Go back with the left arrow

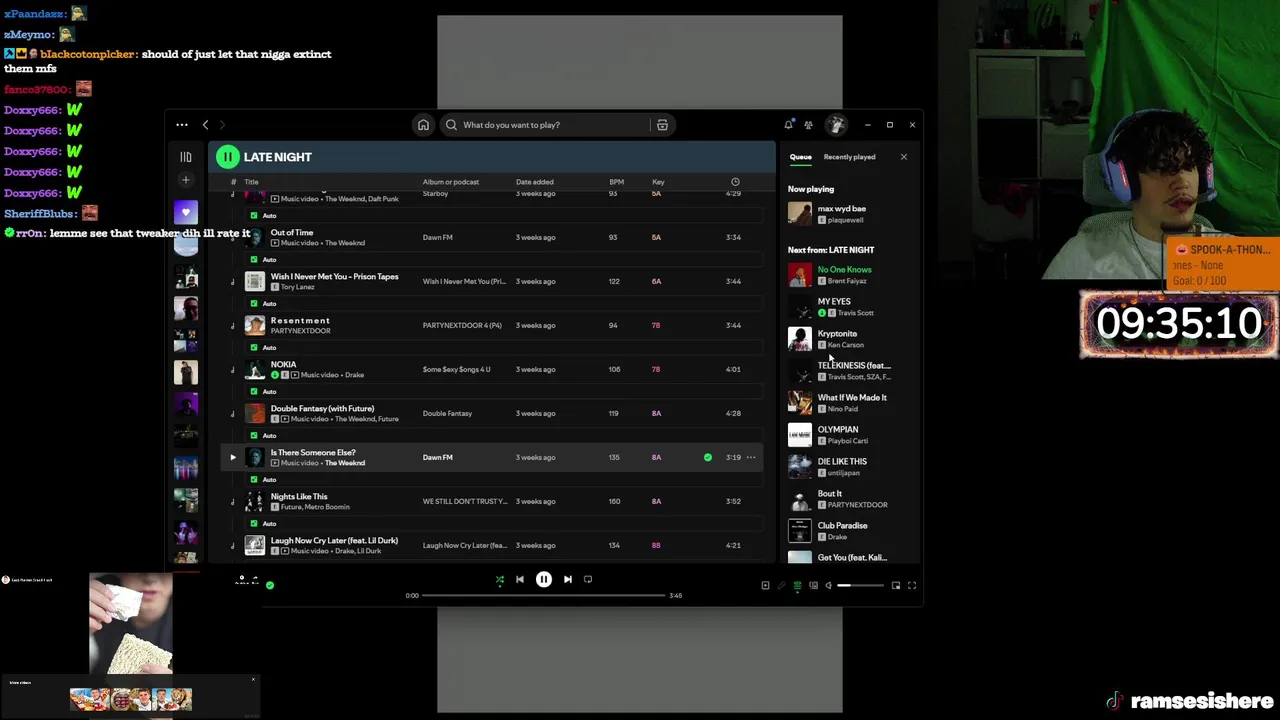click(x=205, y=125)
